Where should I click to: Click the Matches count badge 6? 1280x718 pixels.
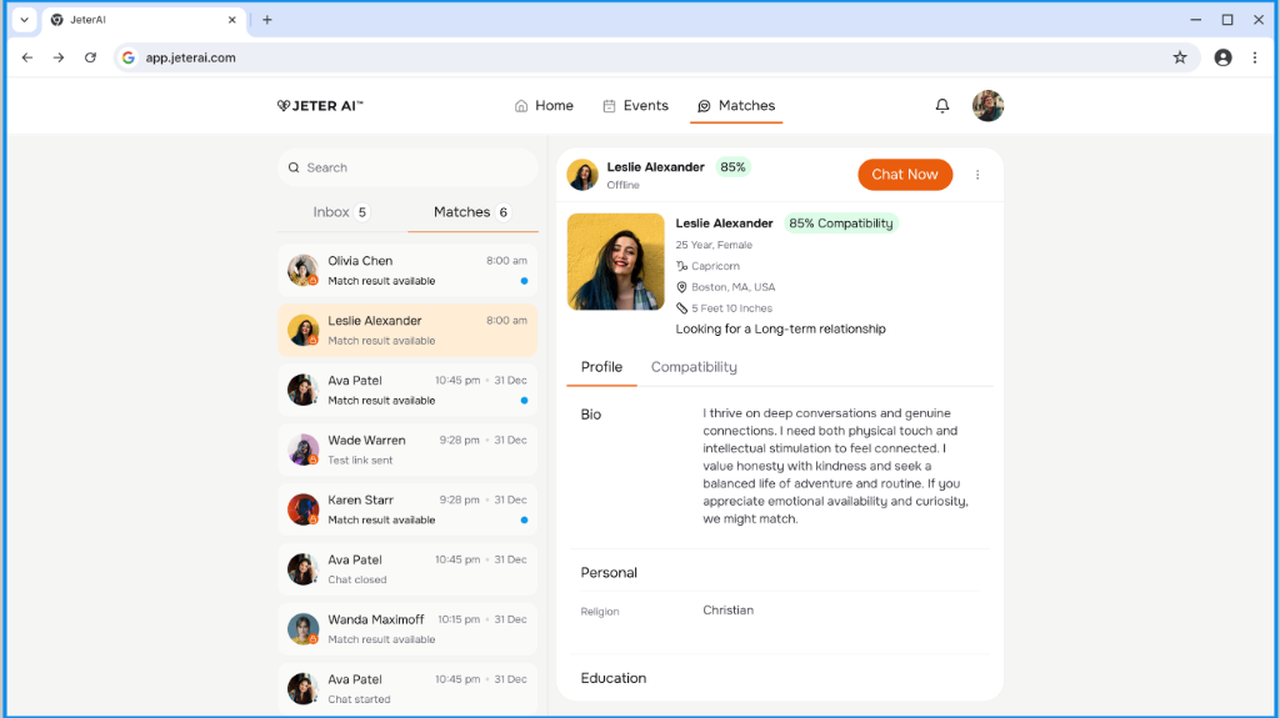click(503, 212)
